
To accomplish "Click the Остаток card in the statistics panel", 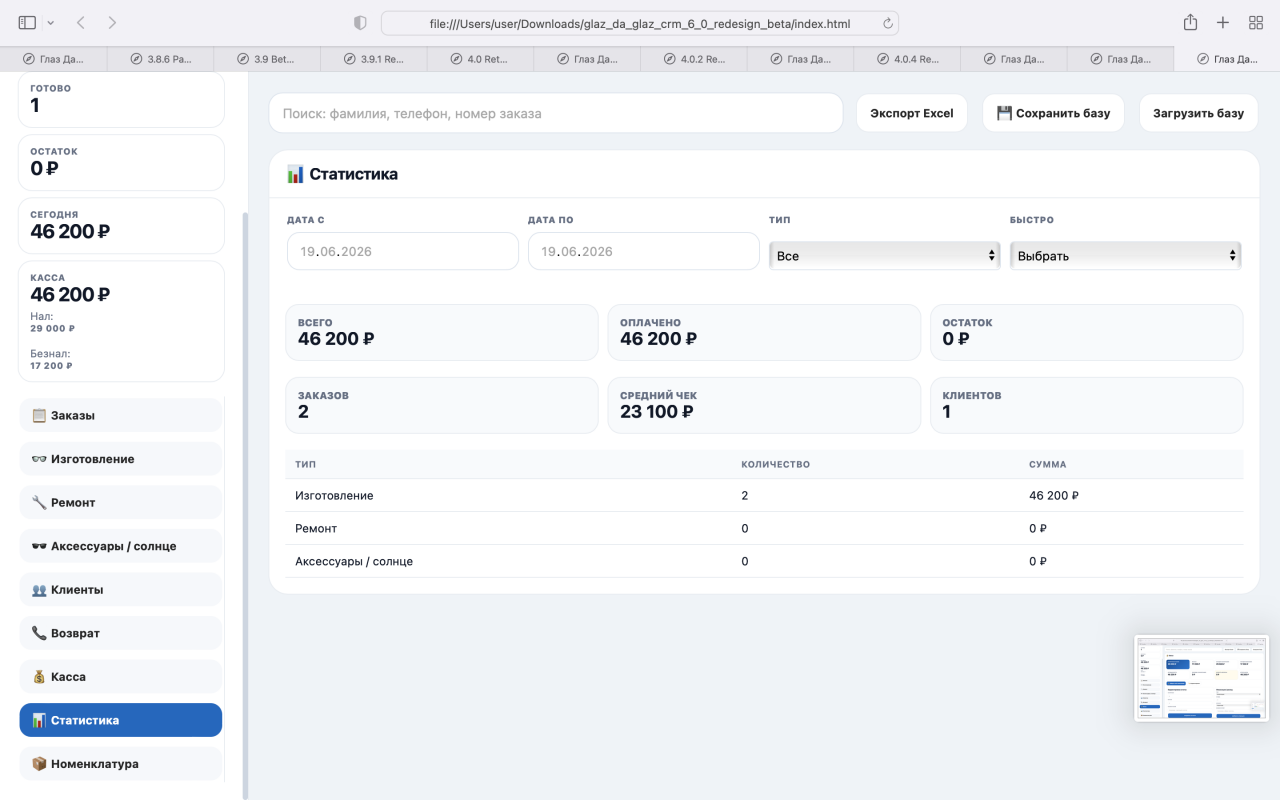I will click(x=1087, y=333).
